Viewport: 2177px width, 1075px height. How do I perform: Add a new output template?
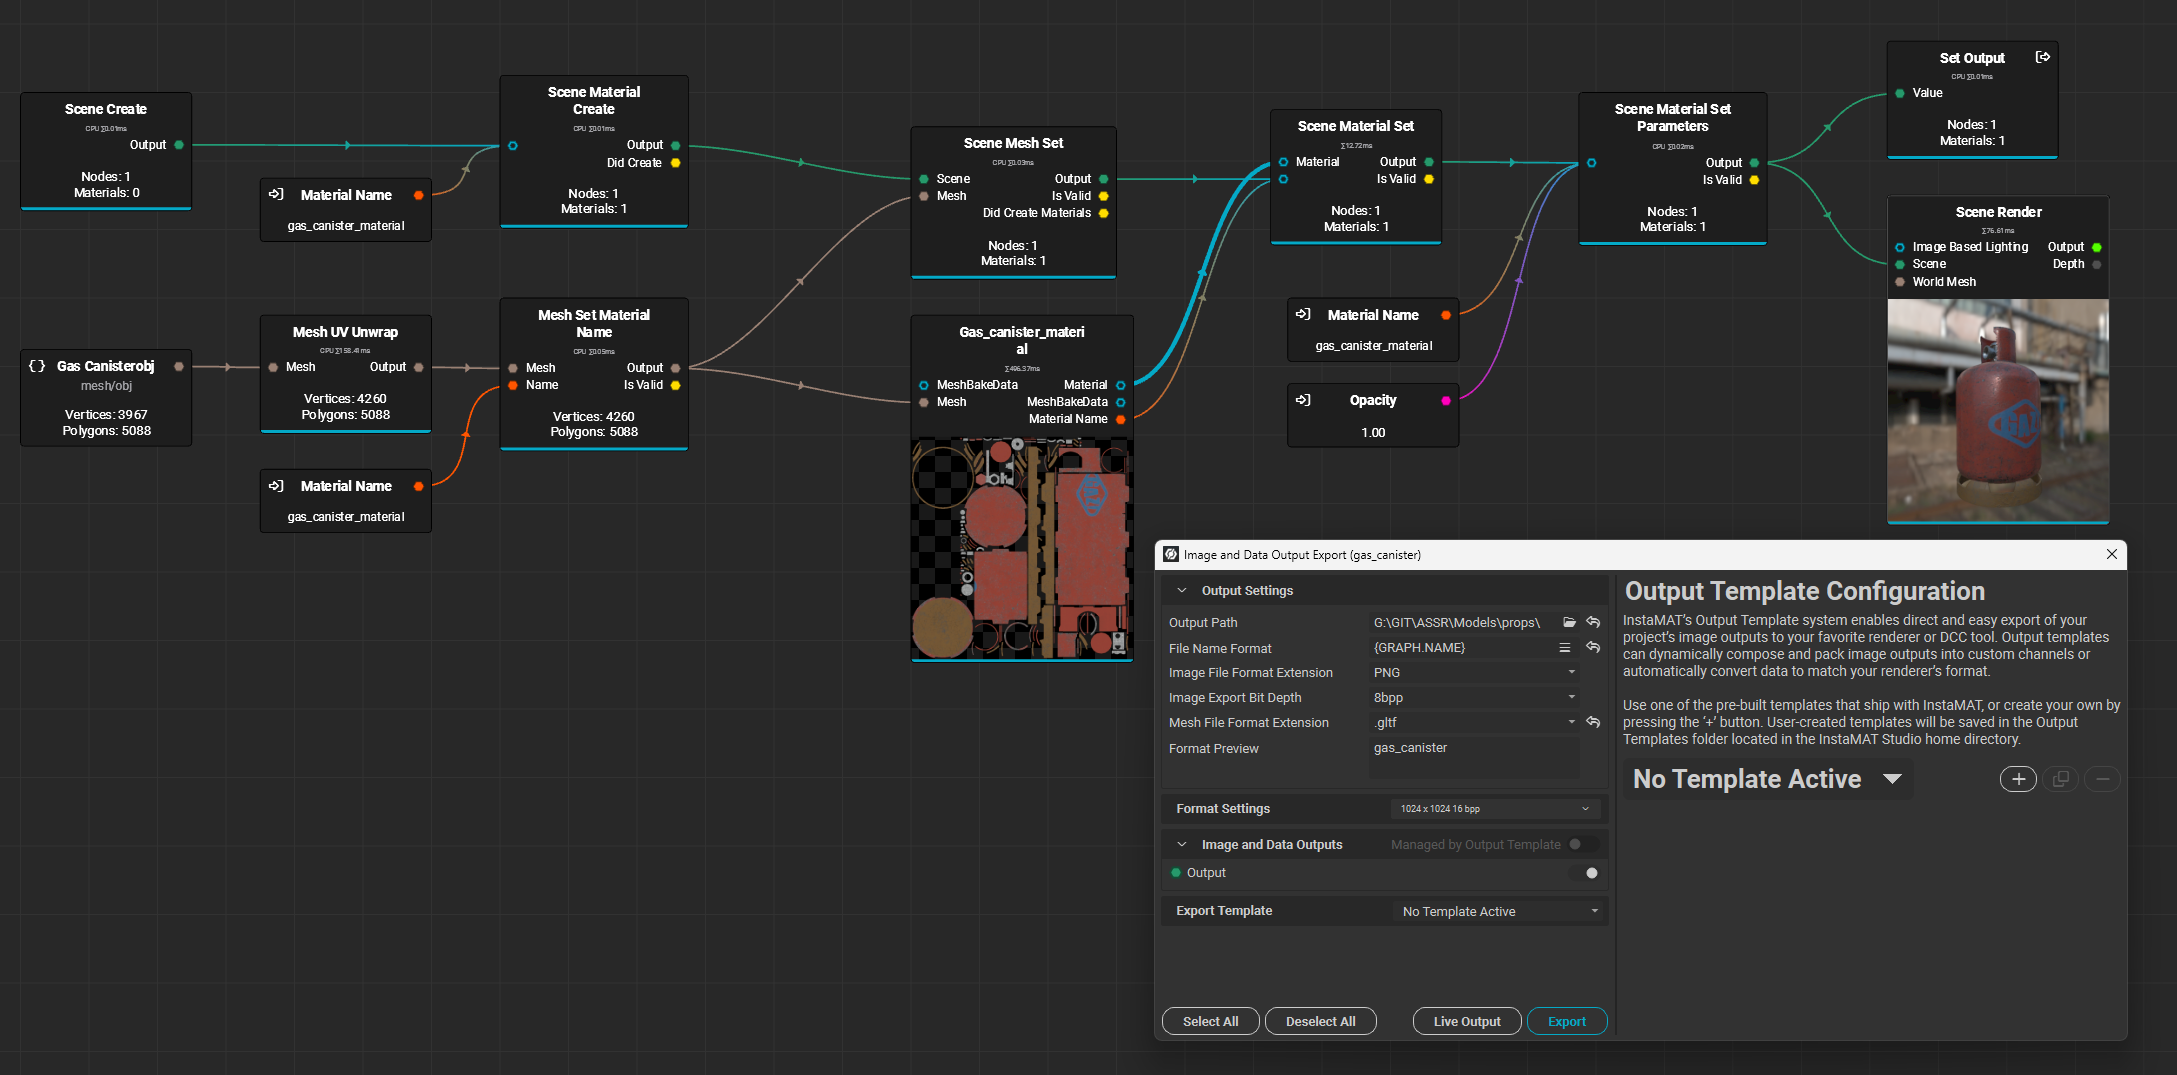click(2018, 779)
